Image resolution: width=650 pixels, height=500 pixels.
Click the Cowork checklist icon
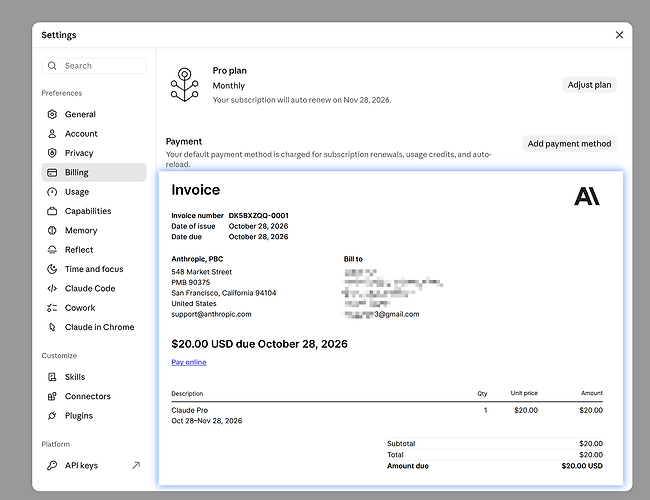[52, 308]
